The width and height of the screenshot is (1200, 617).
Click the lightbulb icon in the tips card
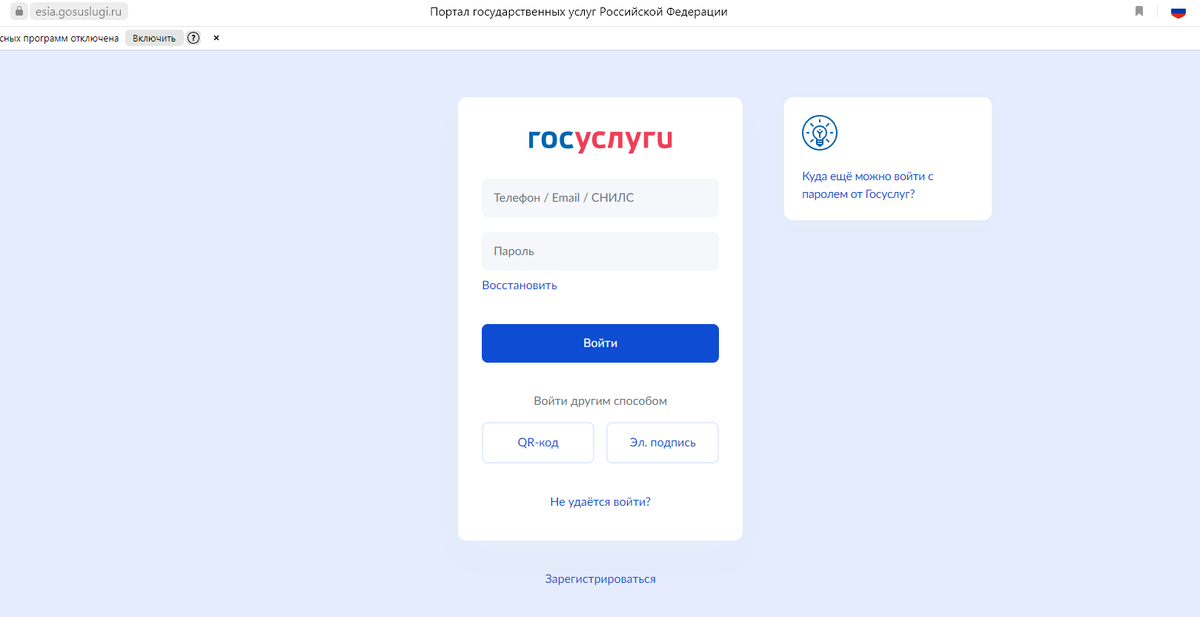coord(819,131)
